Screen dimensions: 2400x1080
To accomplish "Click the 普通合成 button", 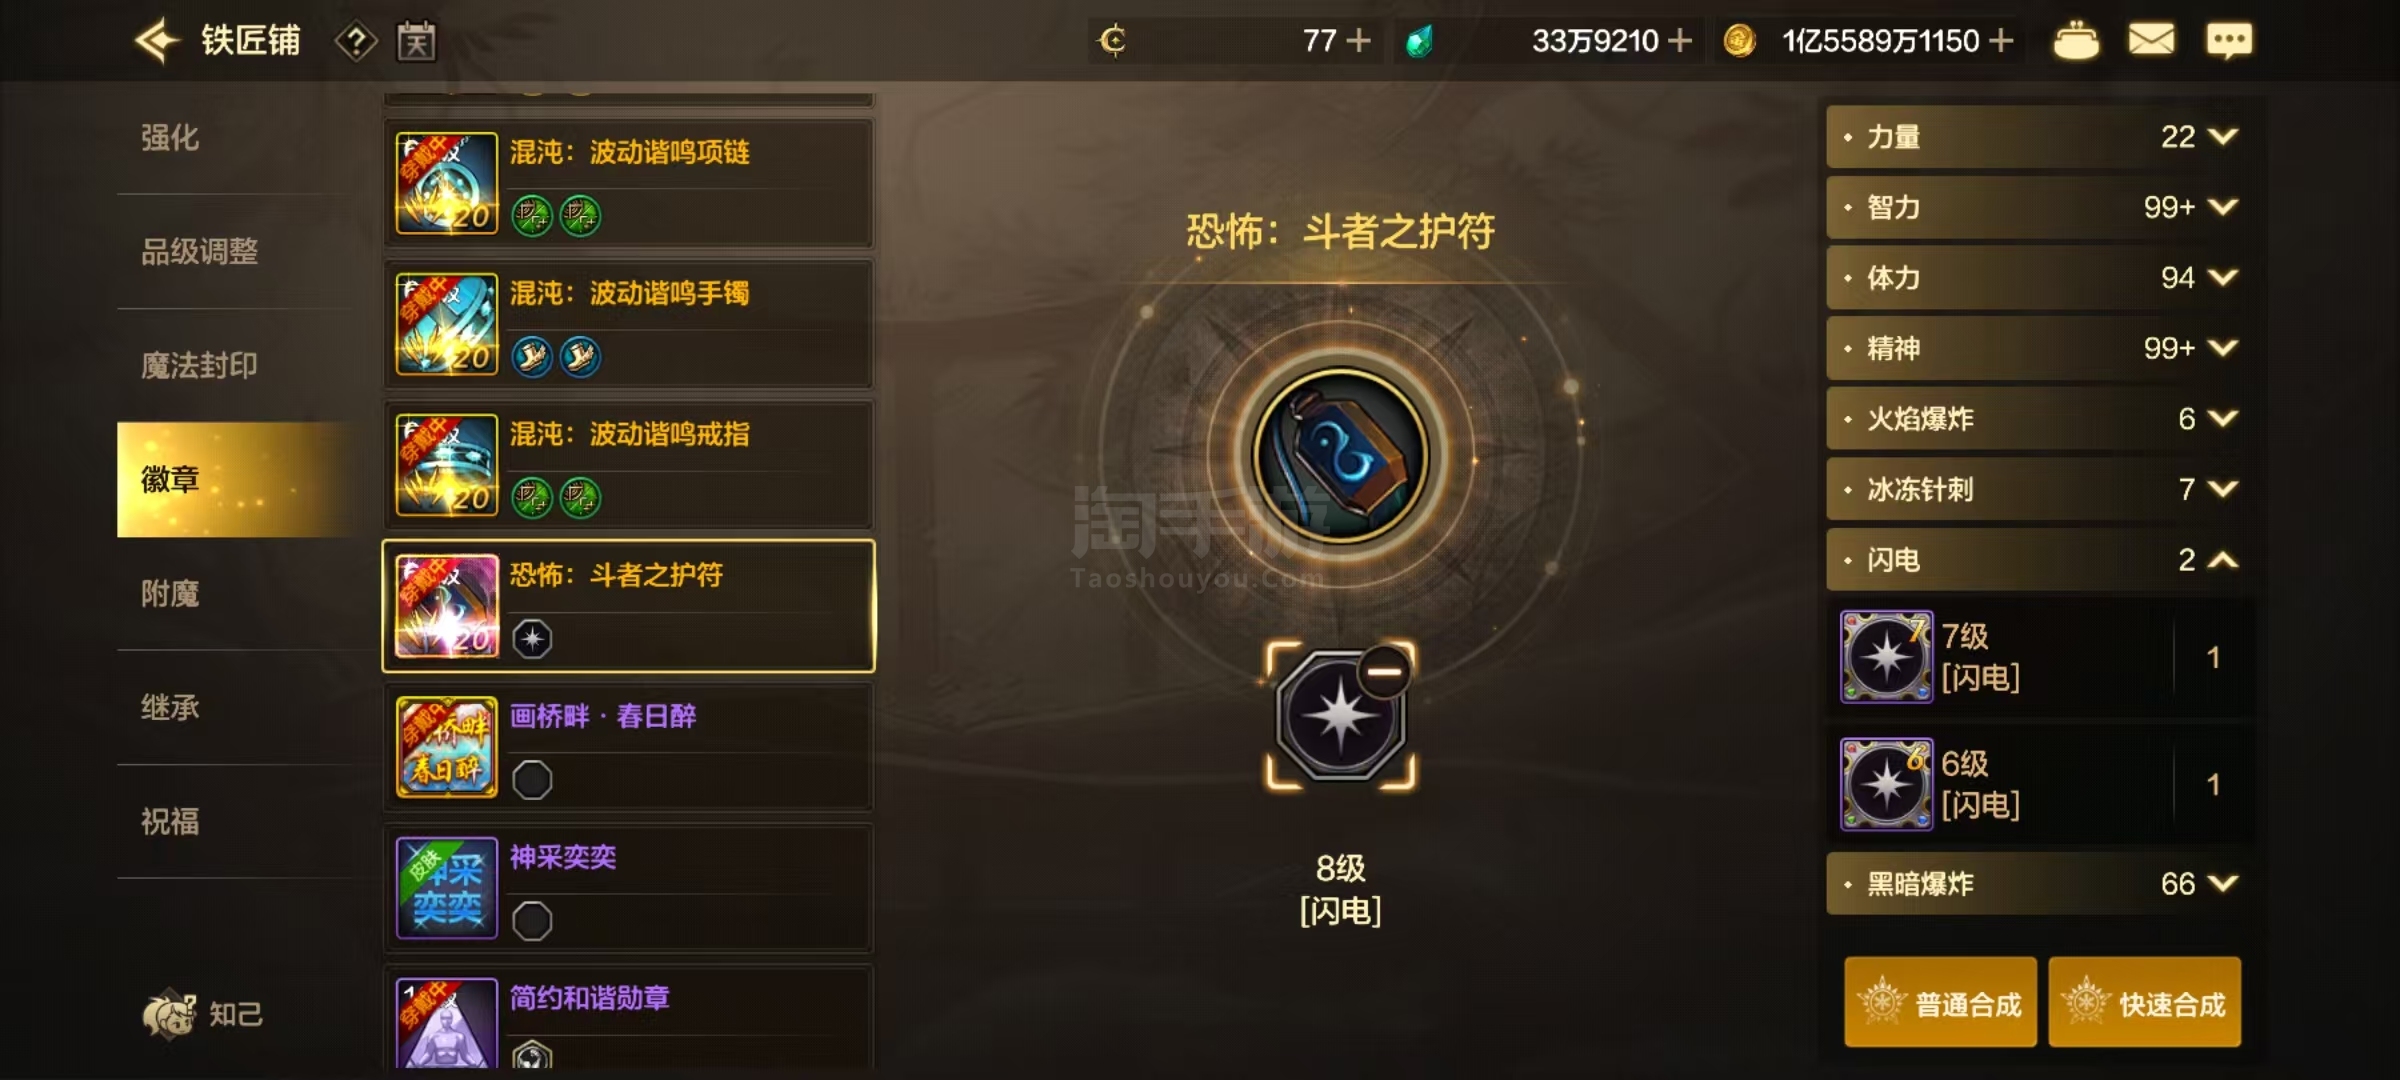I will click(1940, 1003).
